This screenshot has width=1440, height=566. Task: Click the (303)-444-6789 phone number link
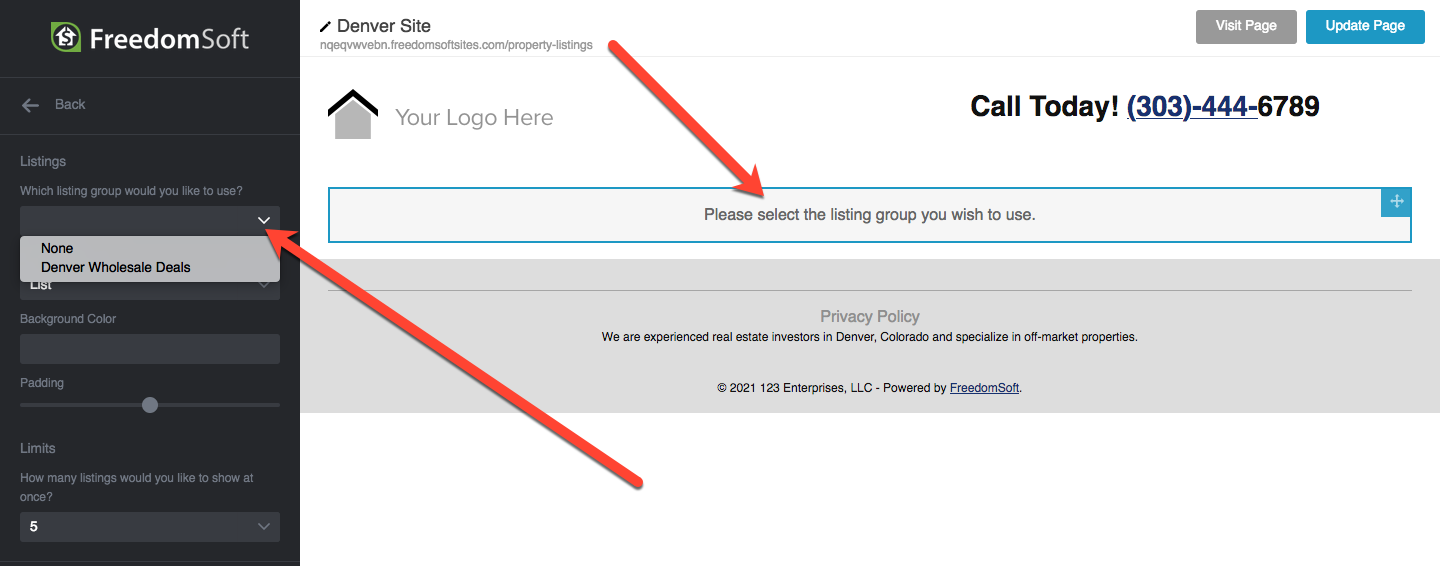coord(1222,106)
